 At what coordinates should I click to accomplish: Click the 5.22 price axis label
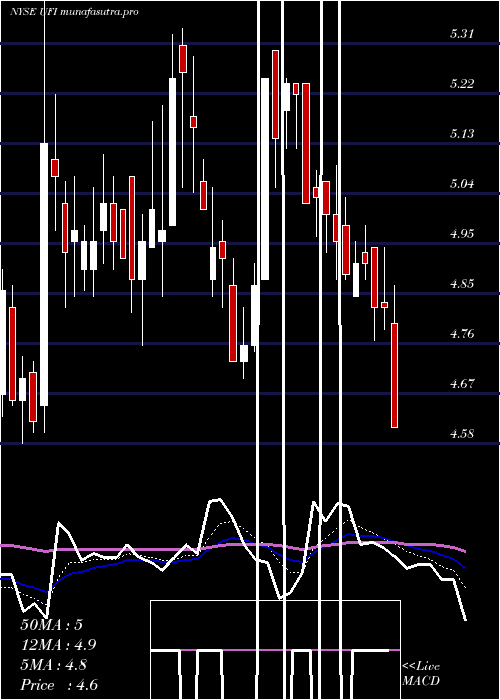click(x=462, y=84)
